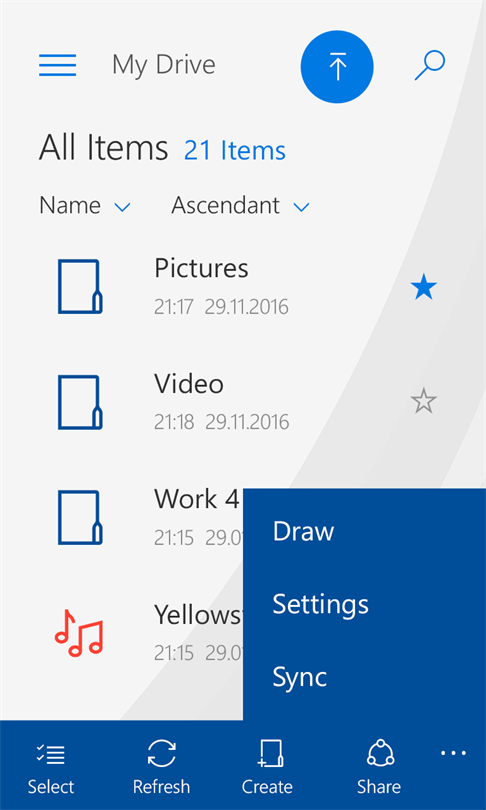Refresh the file list
The image size is (486, 810).
click(x=162, y=753)
